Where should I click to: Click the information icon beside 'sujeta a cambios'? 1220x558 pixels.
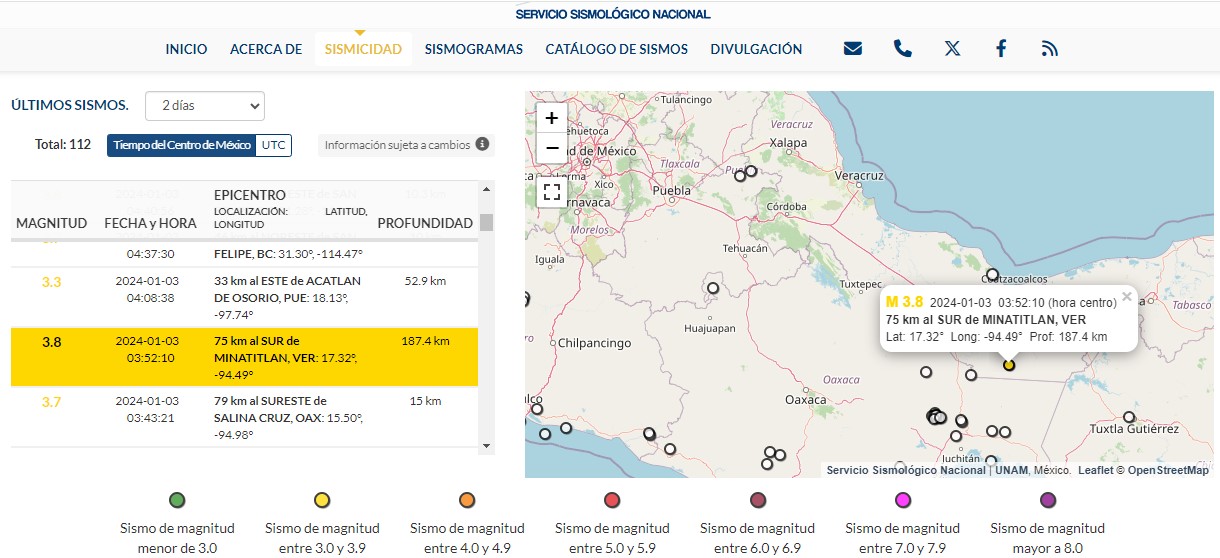coord(482,144)
